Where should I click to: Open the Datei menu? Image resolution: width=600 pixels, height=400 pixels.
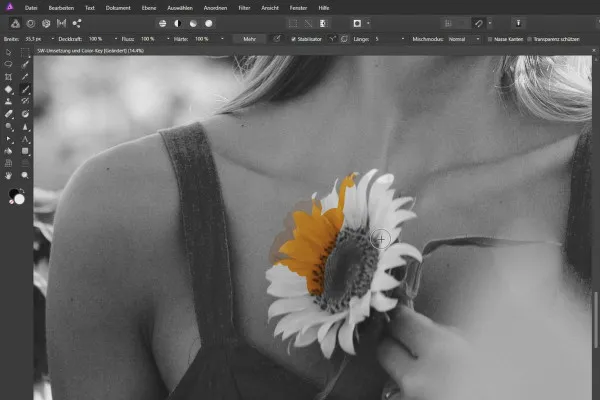point(31,8)
